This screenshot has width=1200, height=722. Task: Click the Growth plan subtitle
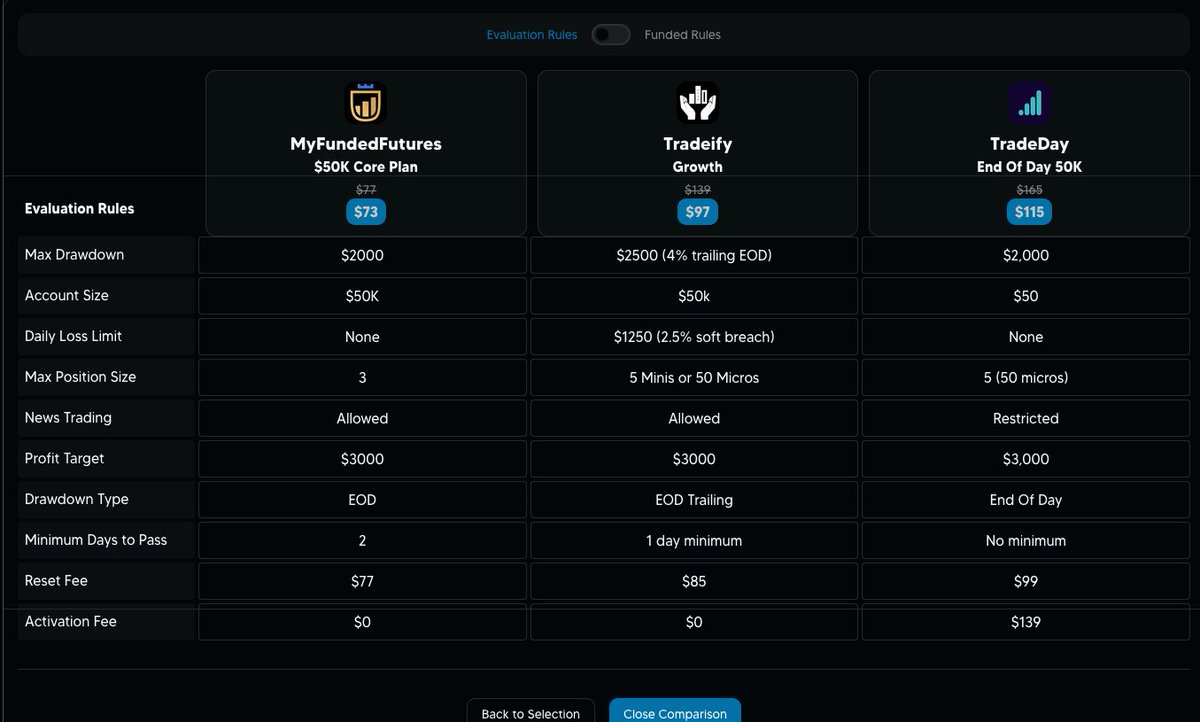click(697, 167)
